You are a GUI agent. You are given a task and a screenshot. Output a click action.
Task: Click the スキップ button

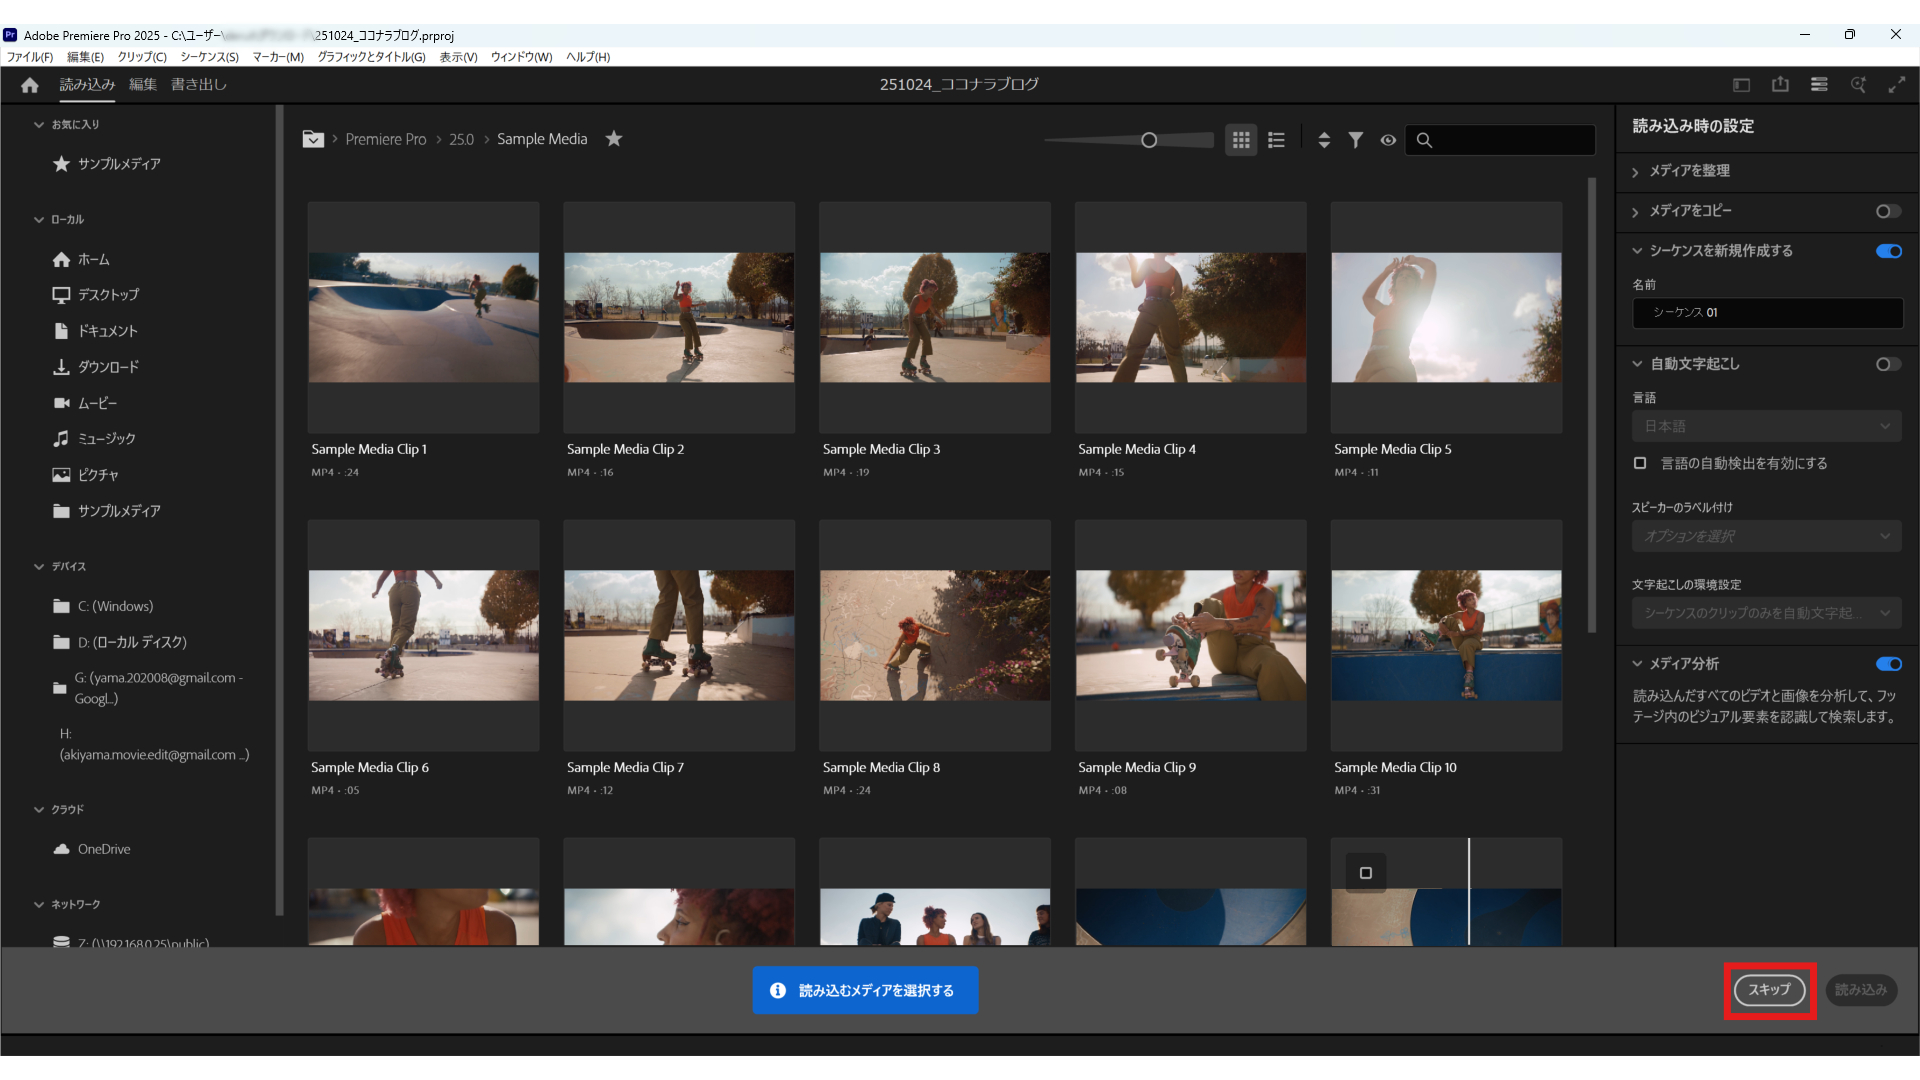[1769, 990]
